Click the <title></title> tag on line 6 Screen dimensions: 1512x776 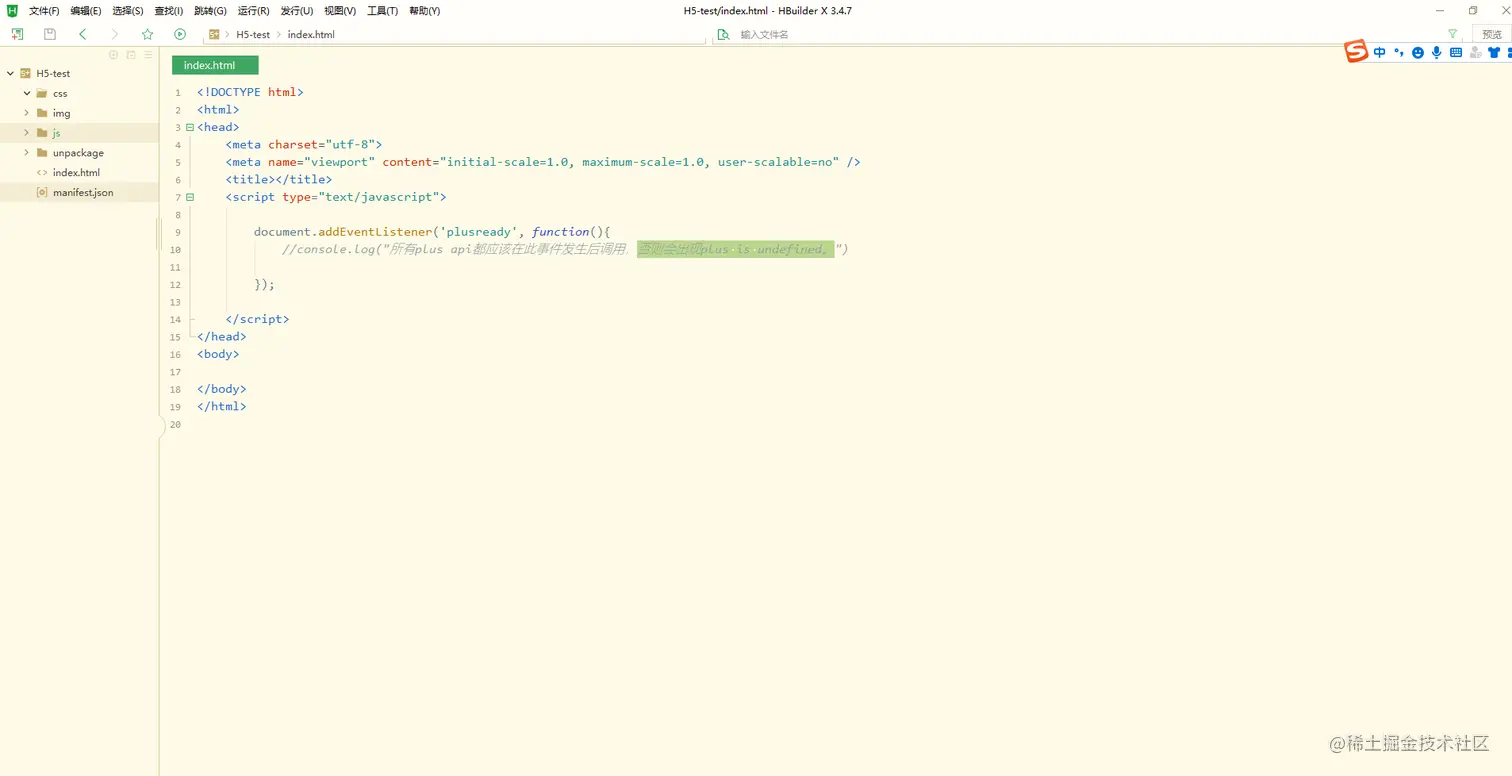279,180
